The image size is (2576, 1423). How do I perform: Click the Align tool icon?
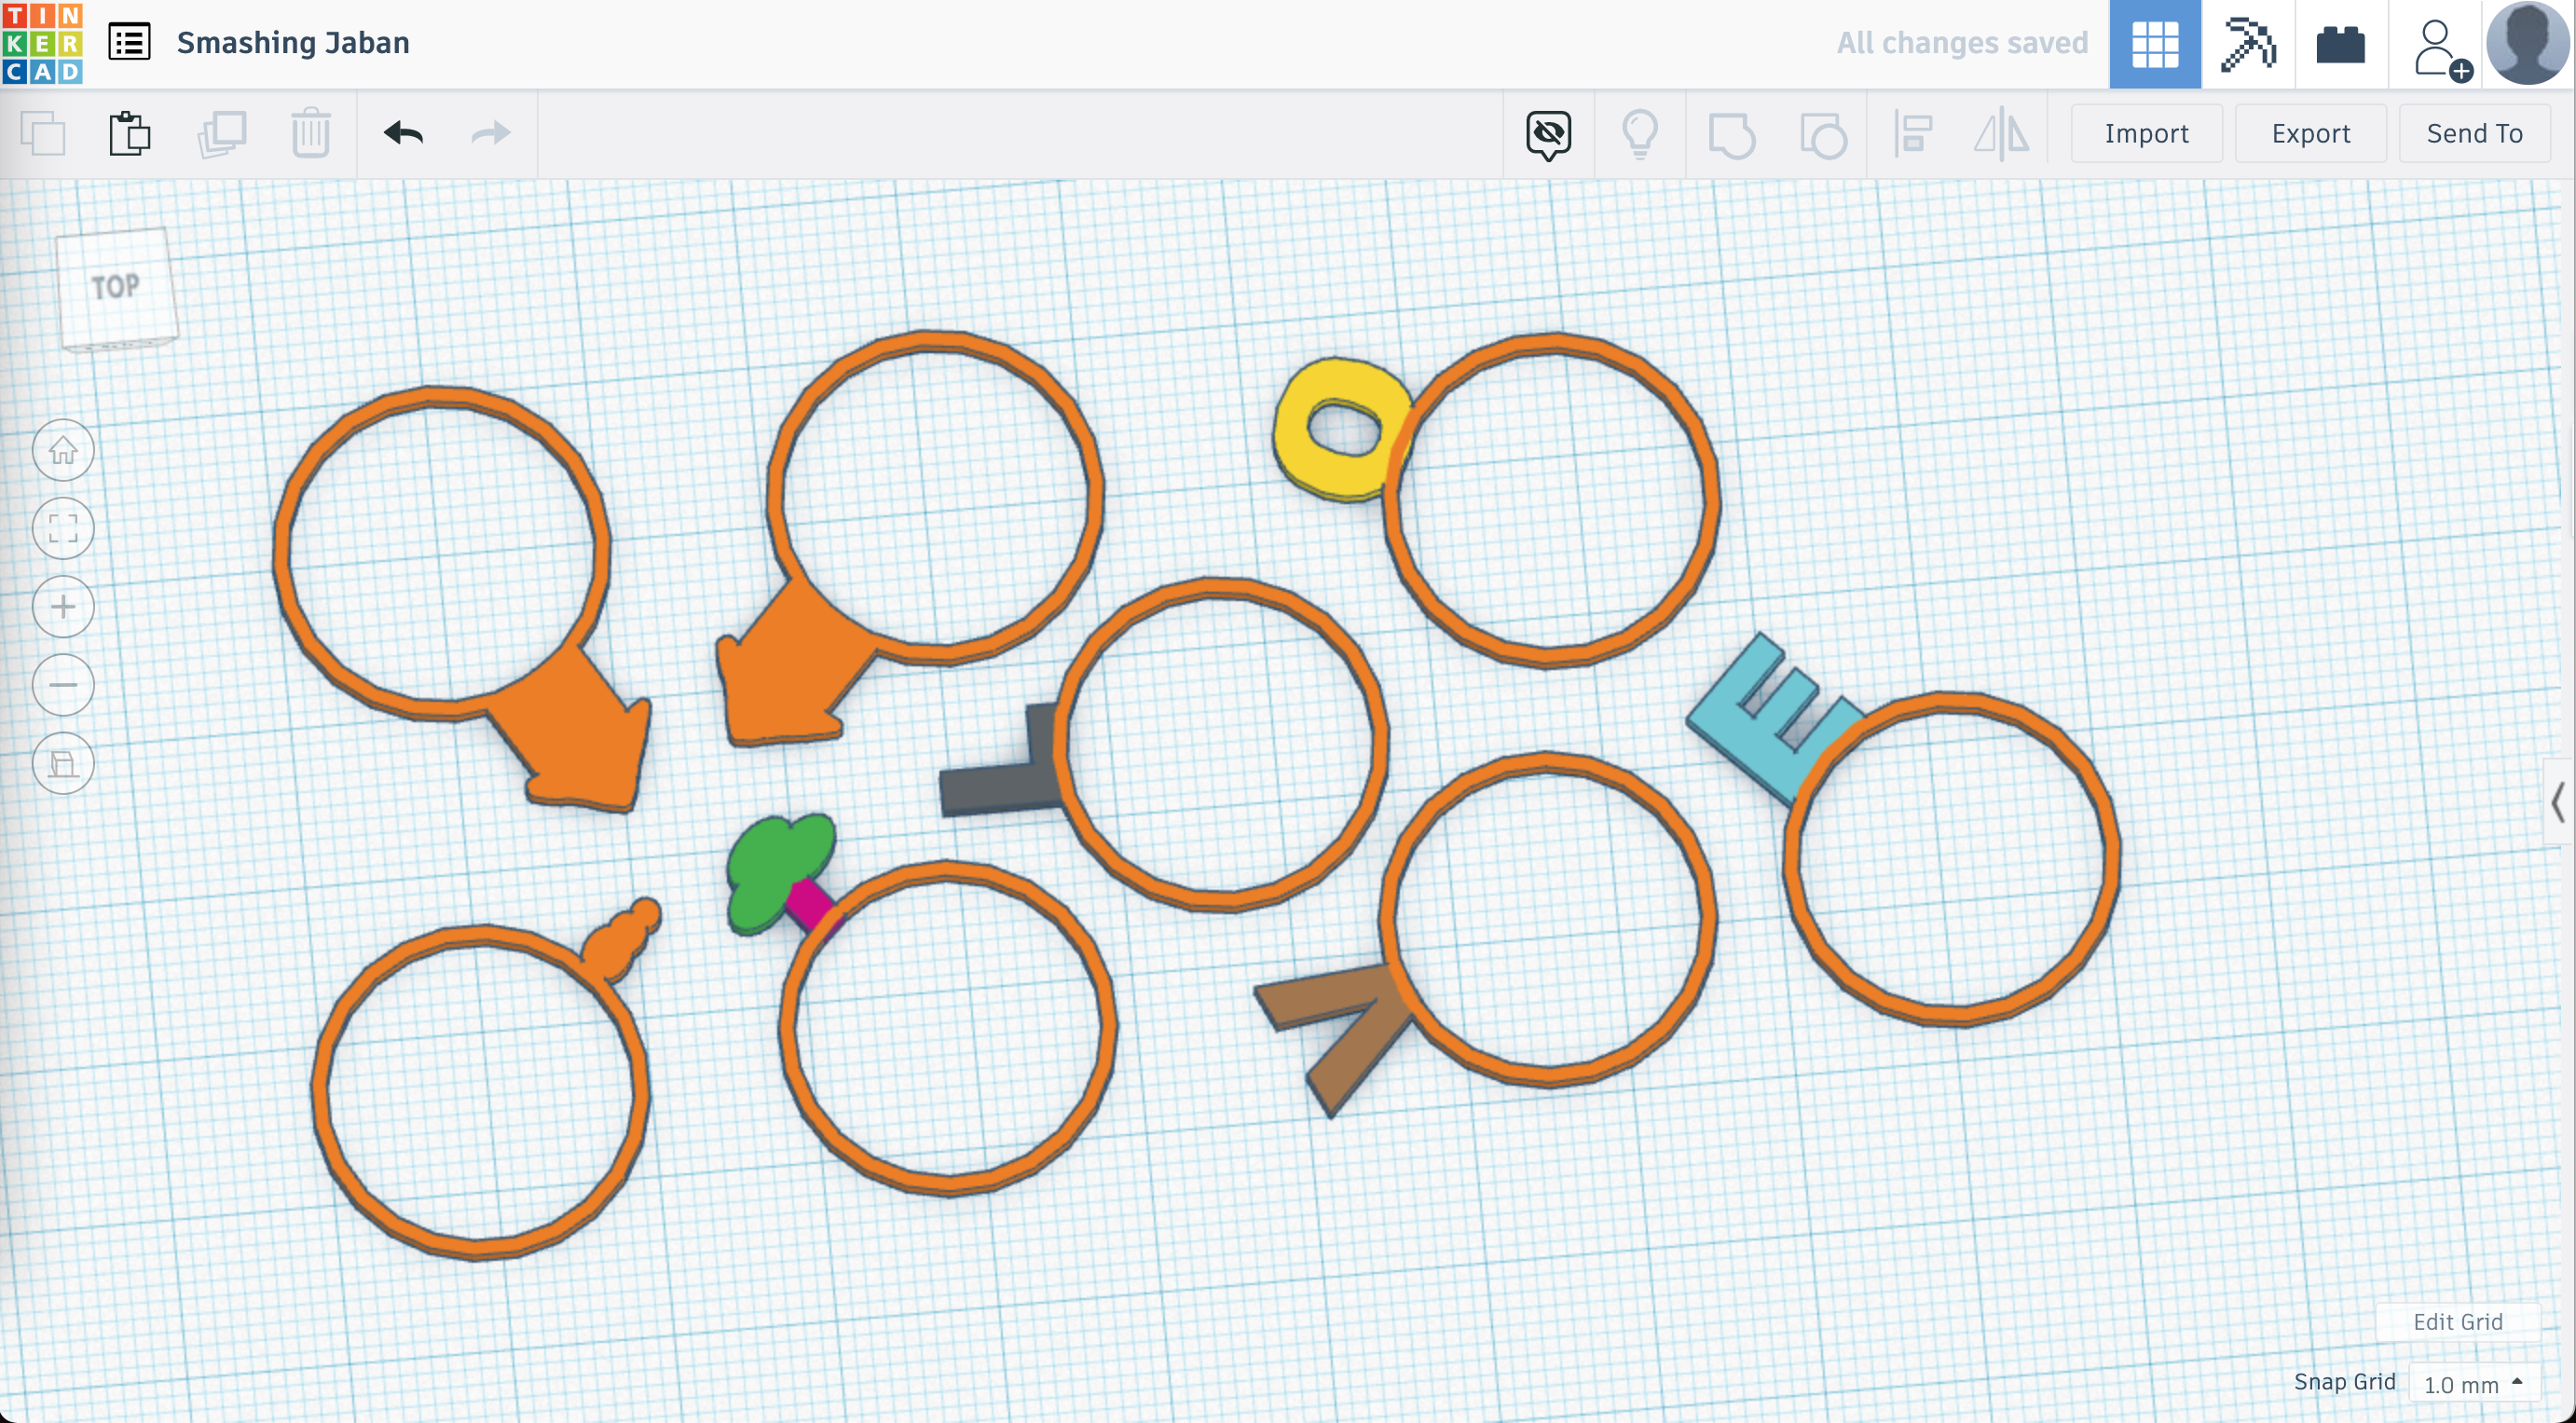tap(1912, 134)
